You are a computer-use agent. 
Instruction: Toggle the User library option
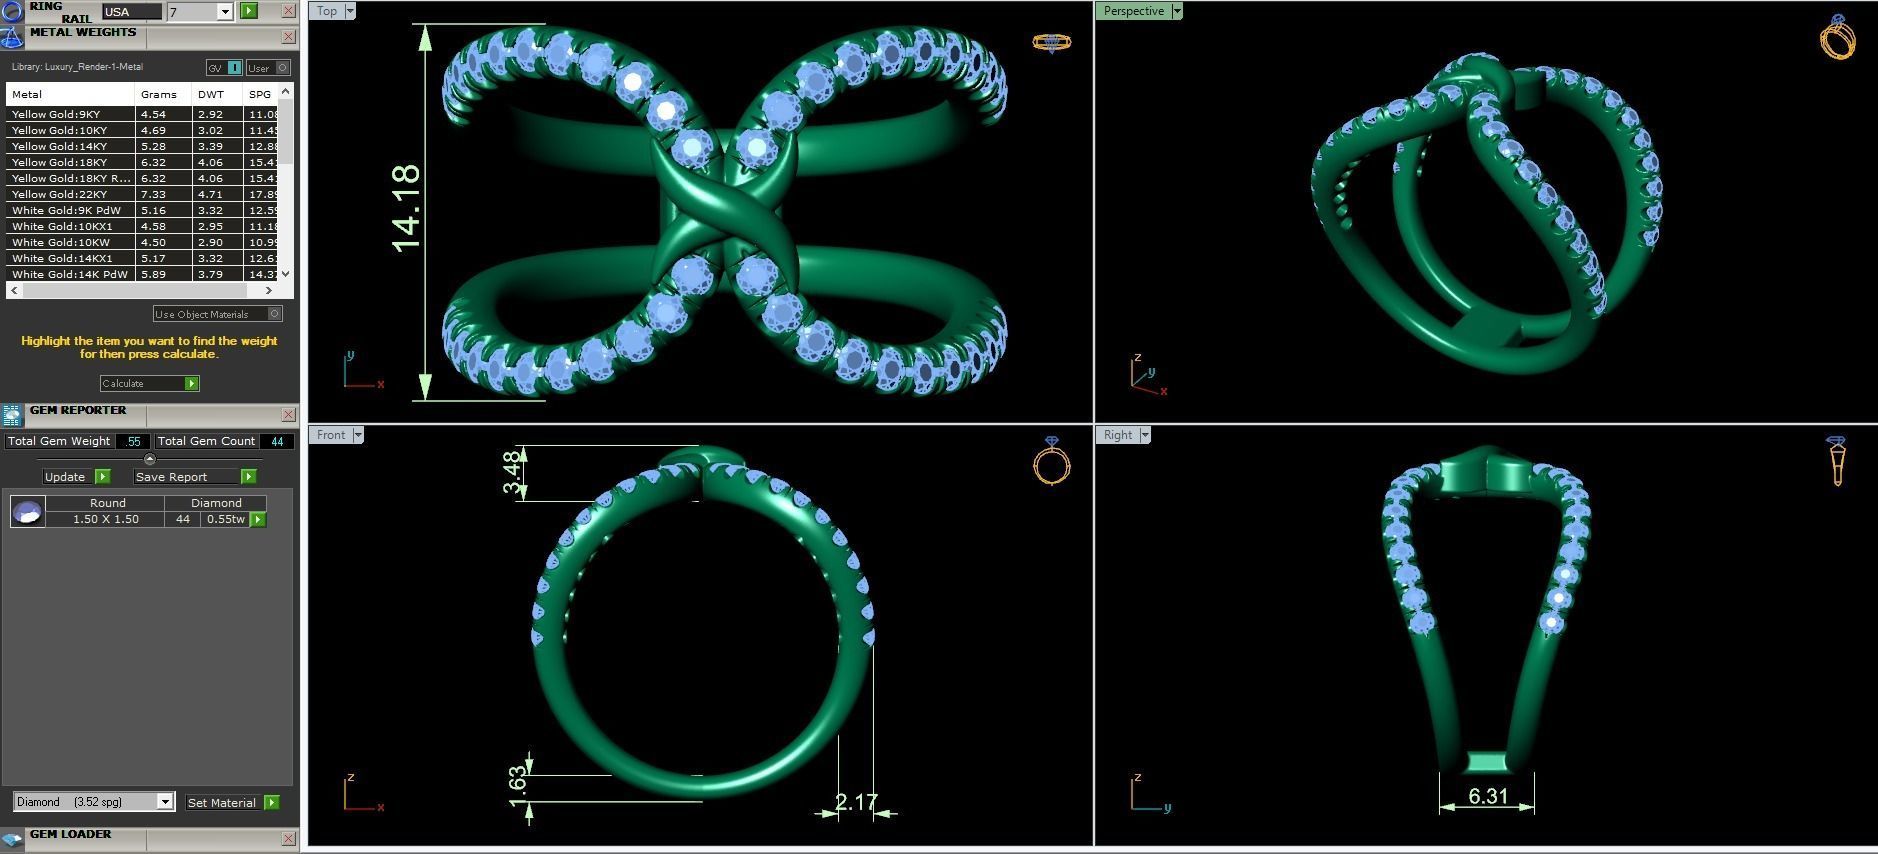coord(268,68)
